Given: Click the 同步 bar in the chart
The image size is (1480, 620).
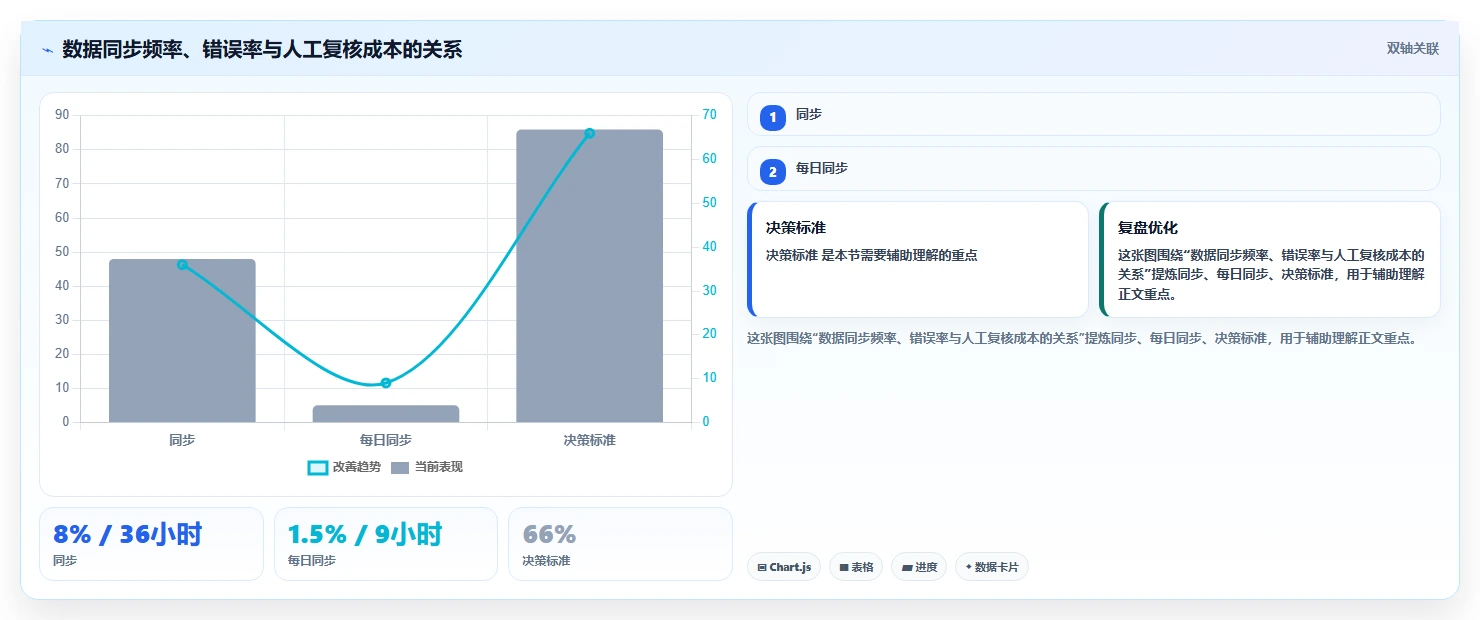Looking at the screenshot, I should [x=182, y=341].
